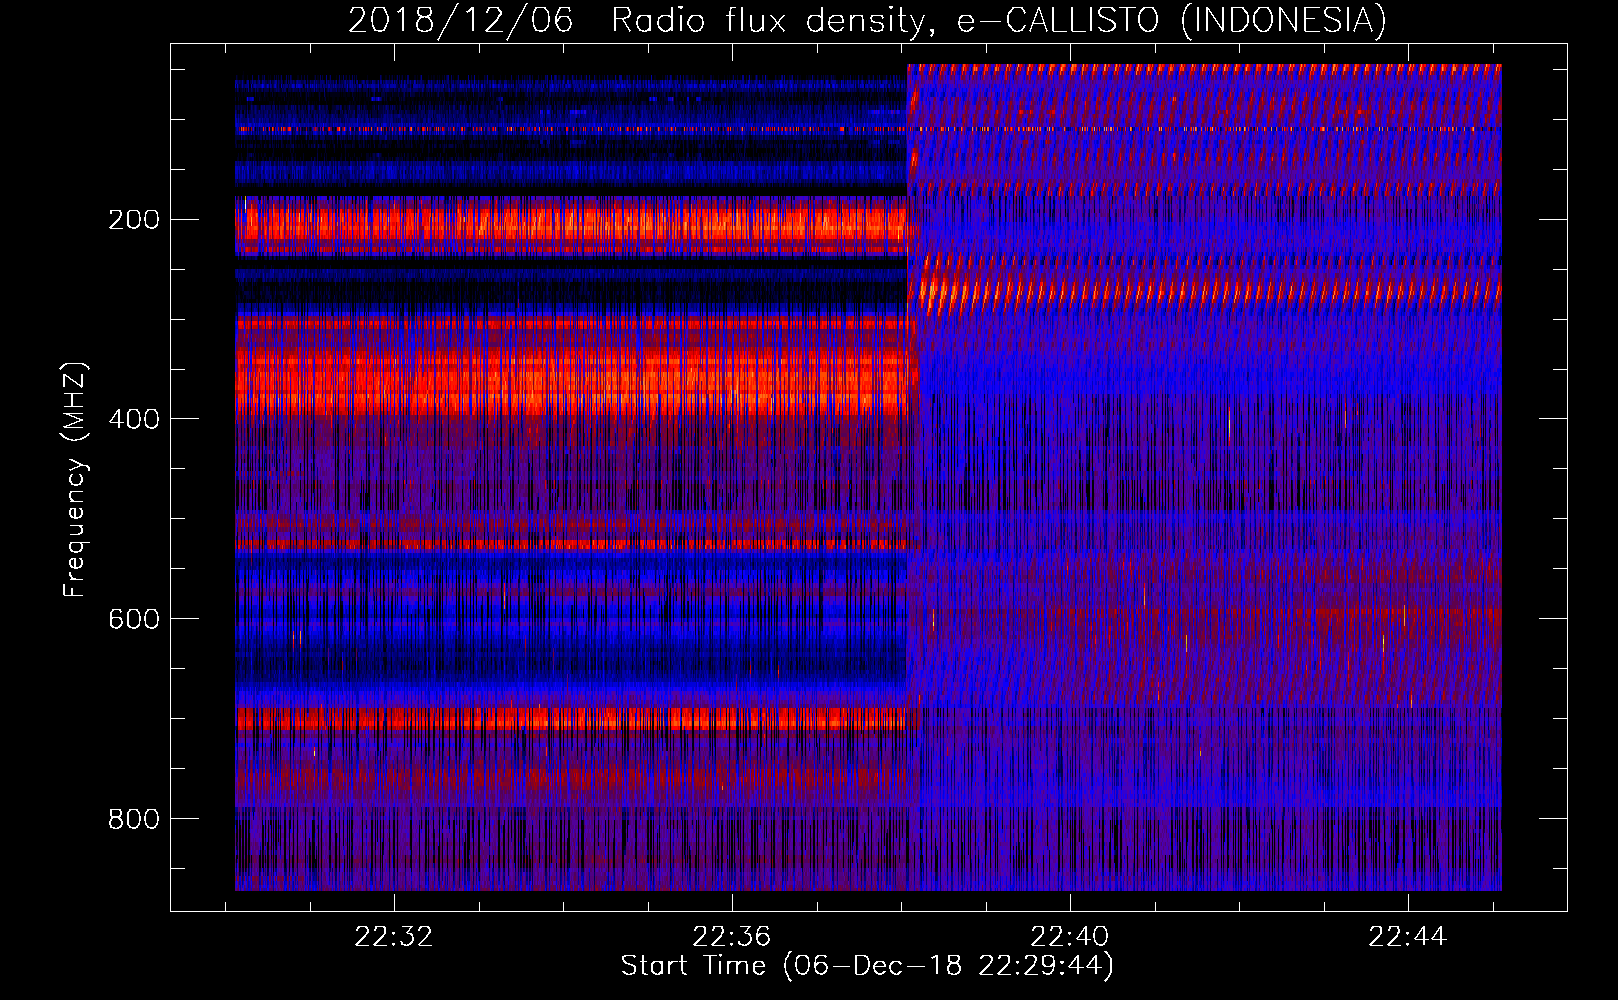Click the 22:40 time axis label
This screenshot has height=1000, width=1618.
(1070, 936)
